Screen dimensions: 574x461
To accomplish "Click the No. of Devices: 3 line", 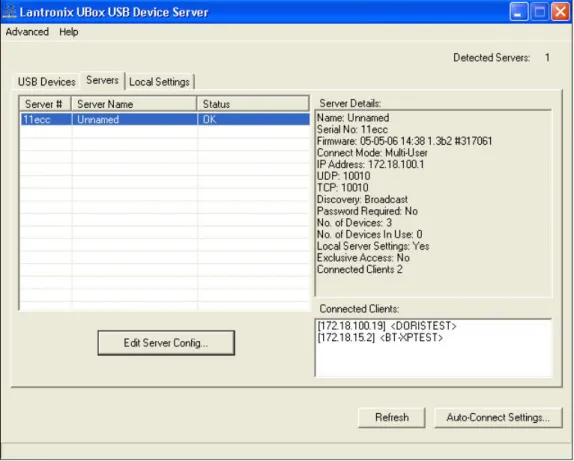I will (x=354, y=223).
